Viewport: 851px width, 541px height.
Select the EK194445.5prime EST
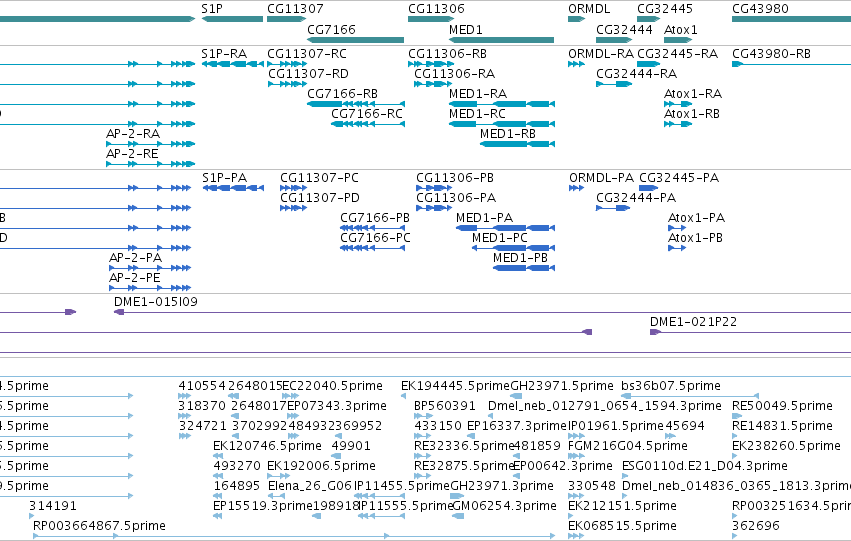pos(403,396)
